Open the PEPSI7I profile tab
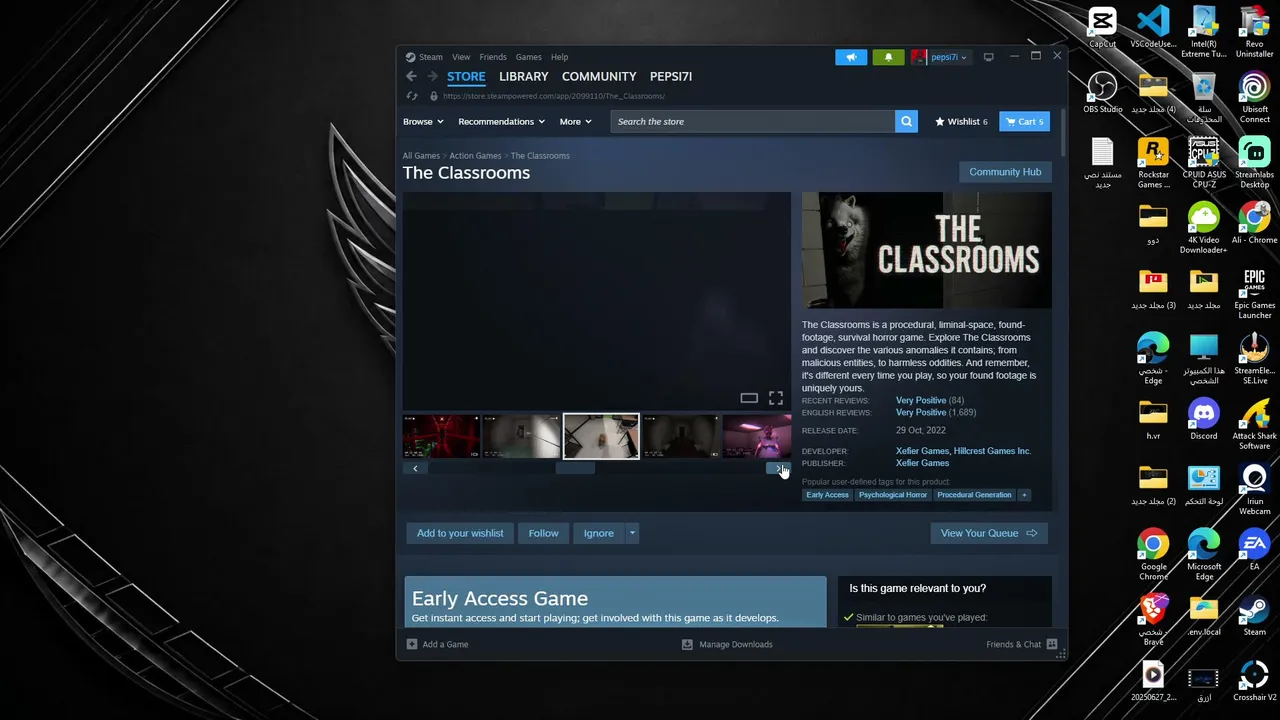This screenshot has height=720, width=1280. (x=671, y=76)
